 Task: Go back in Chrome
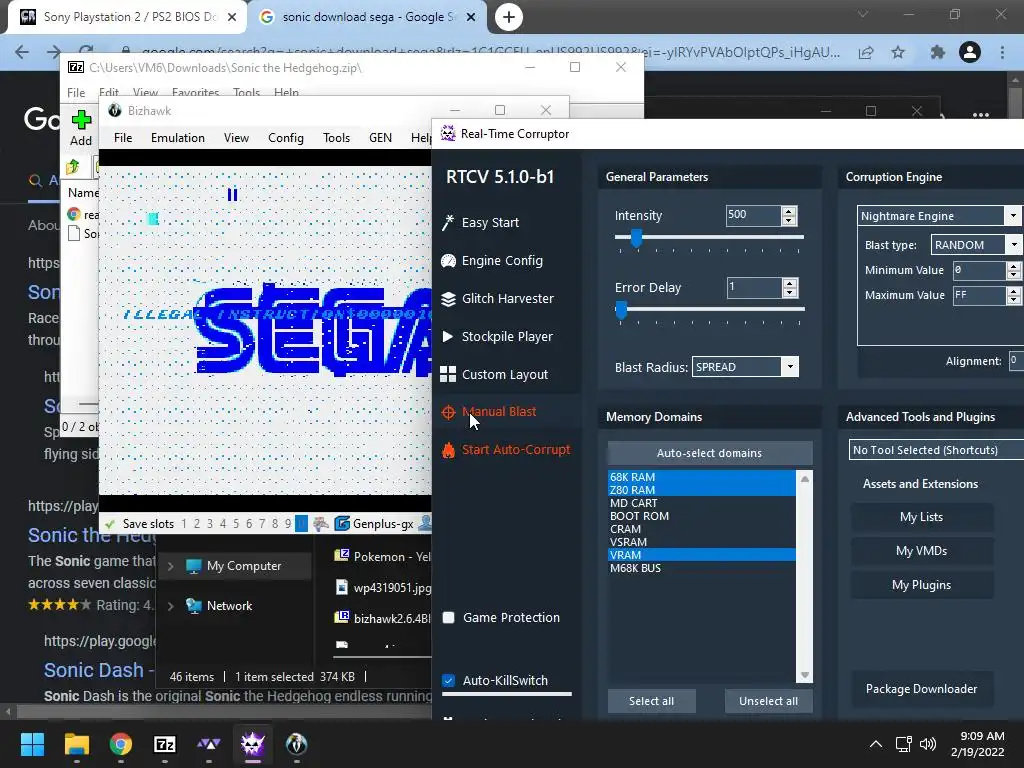22,52
